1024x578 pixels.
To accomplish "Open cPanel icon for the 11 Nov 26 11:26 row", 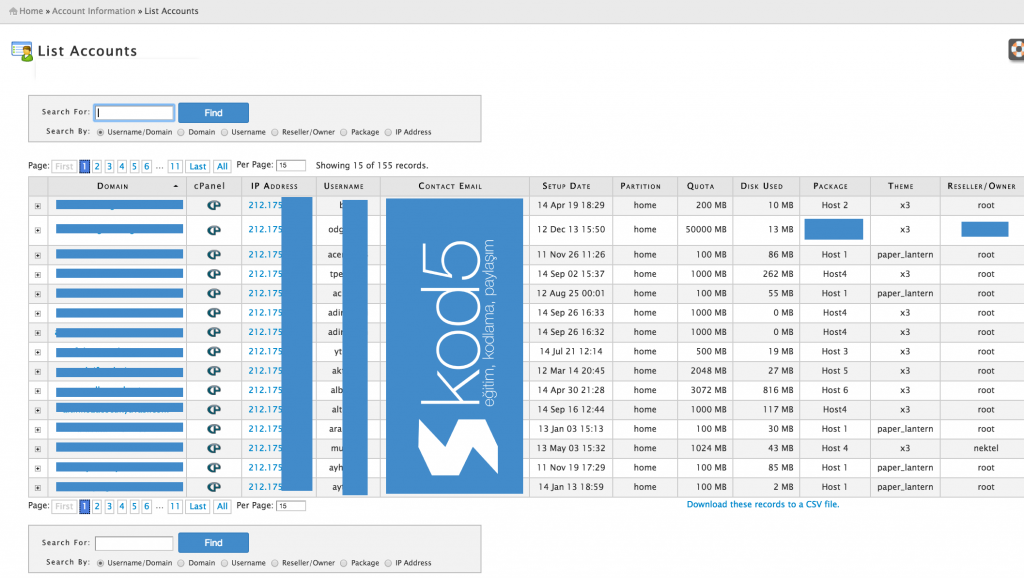I will [214, 255].
